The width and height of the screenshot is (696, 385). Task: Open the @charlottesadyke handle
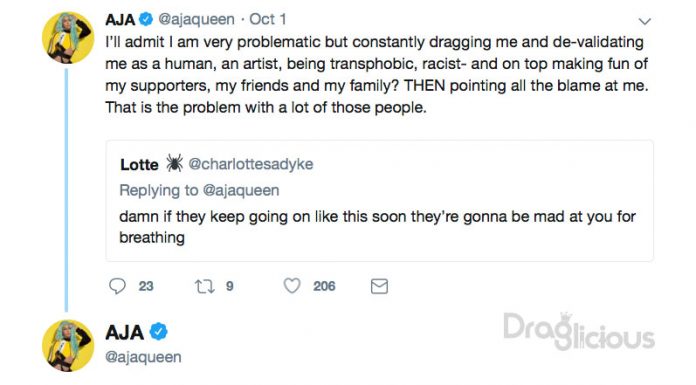click(251, 164)
